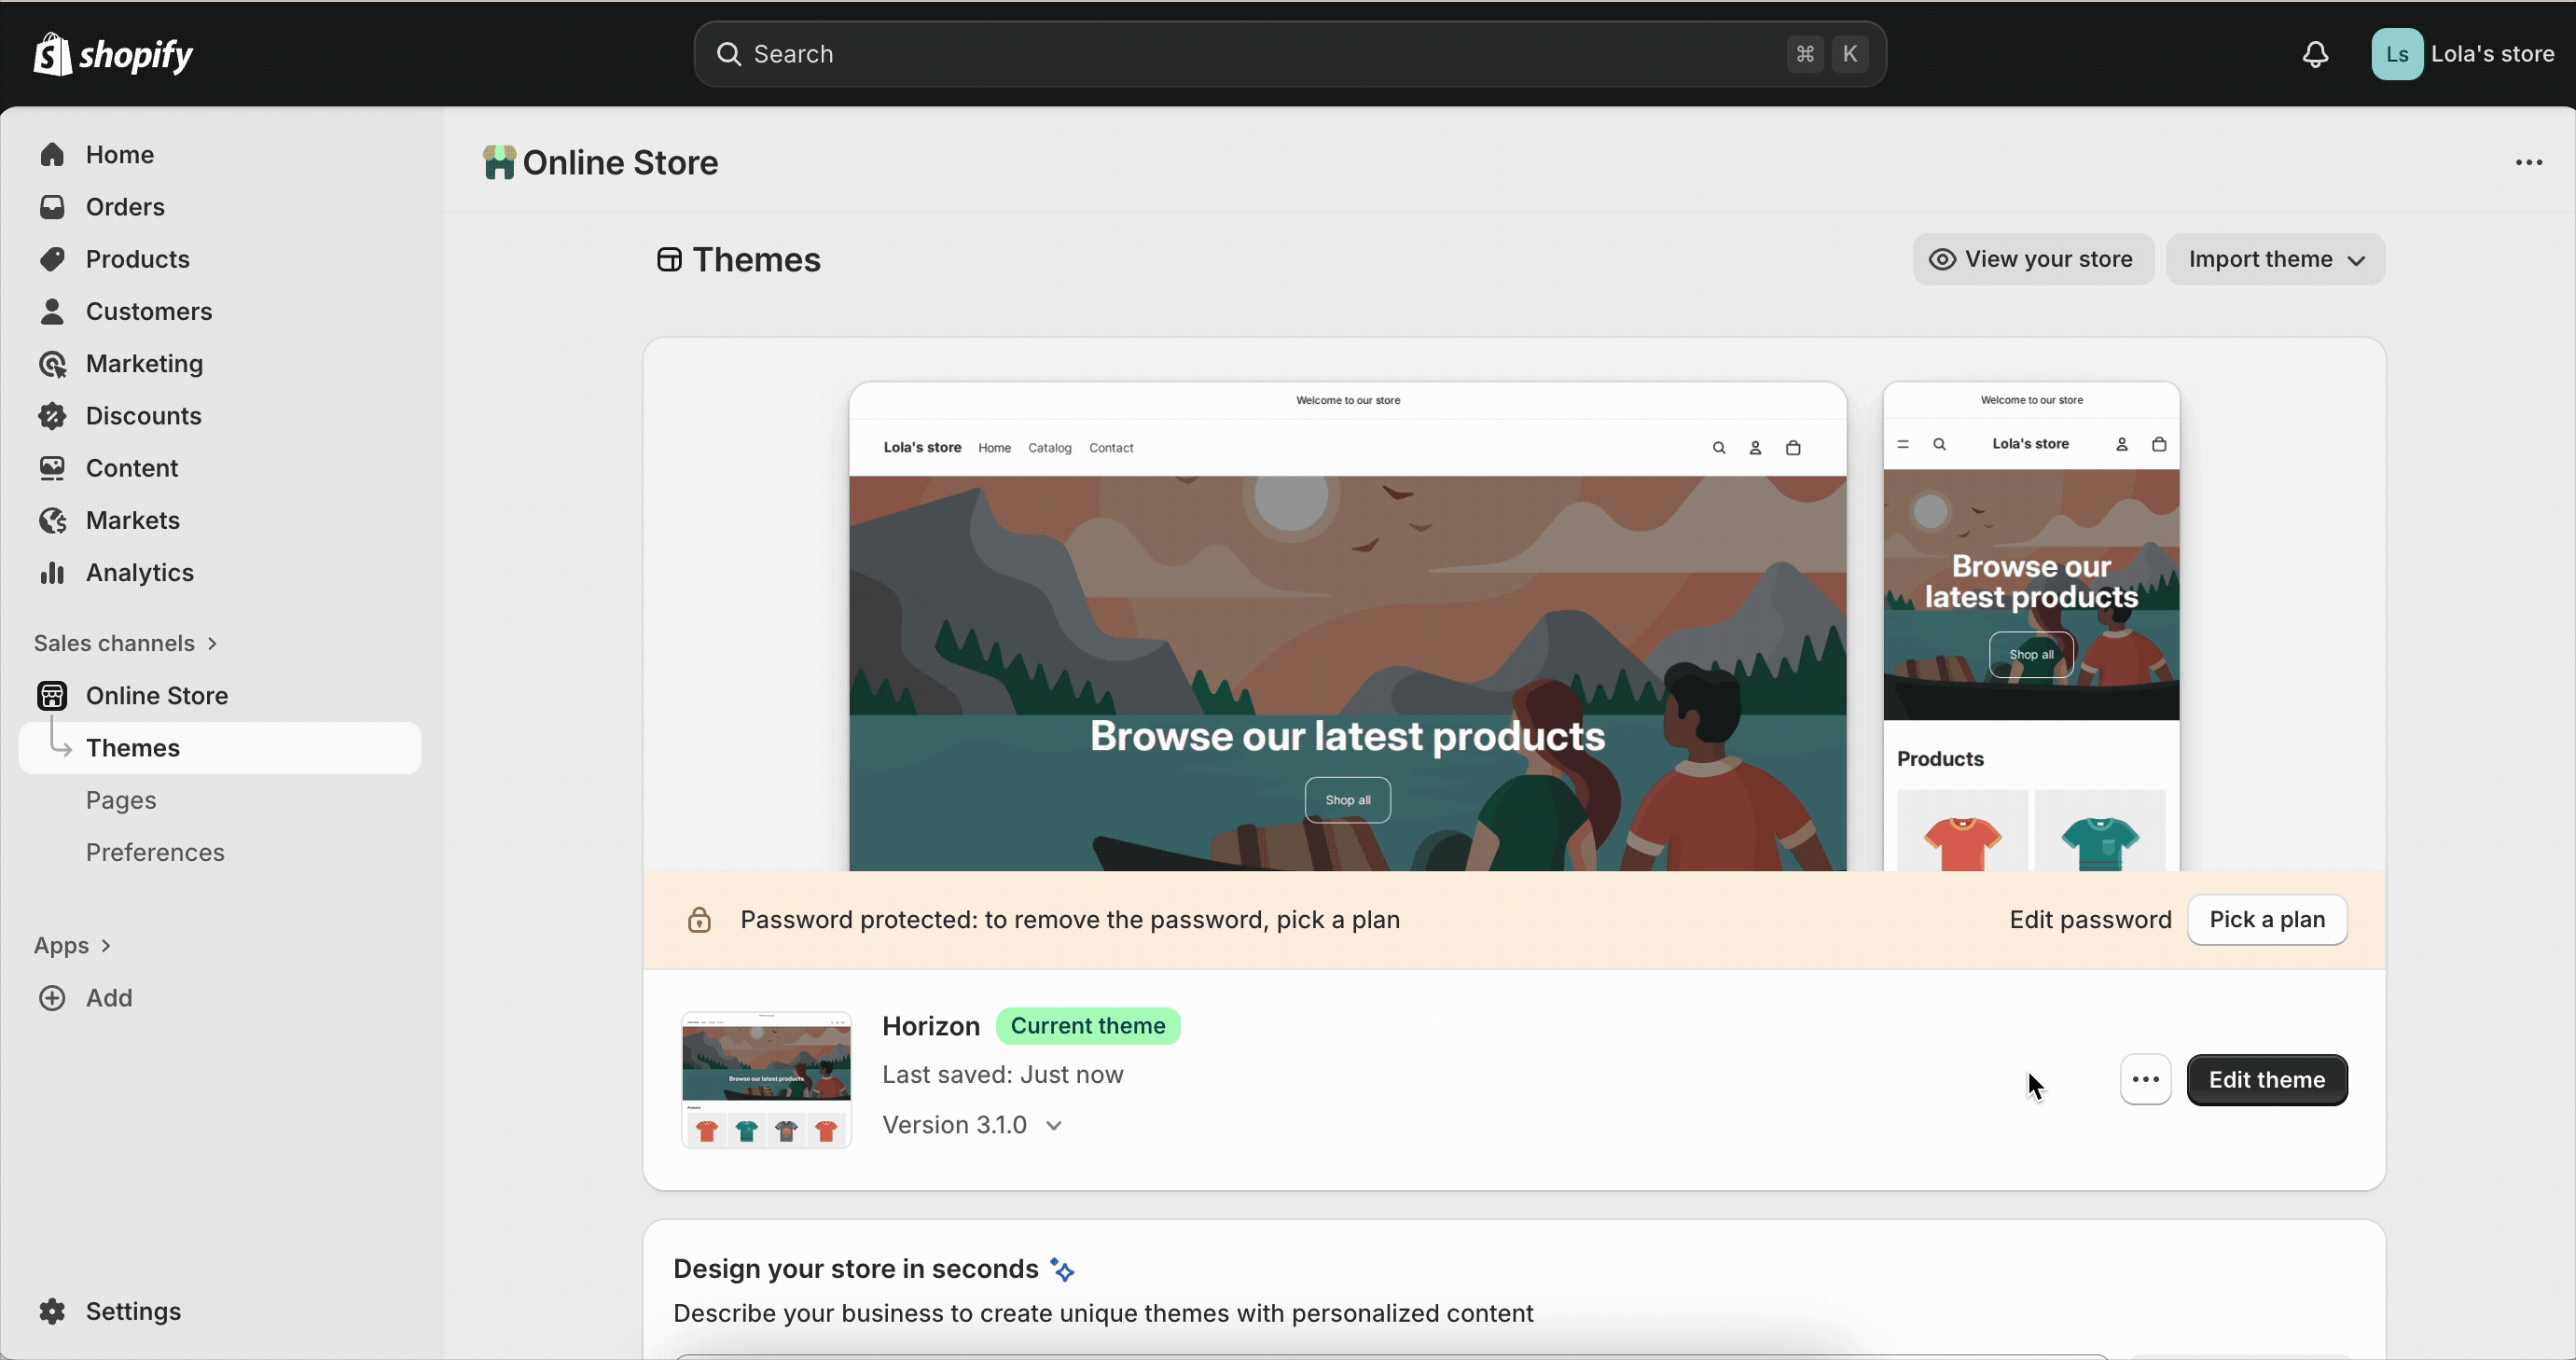Open the Discounts section
The width and height of the screenshot is (2576, 1360).
[143, 416]
